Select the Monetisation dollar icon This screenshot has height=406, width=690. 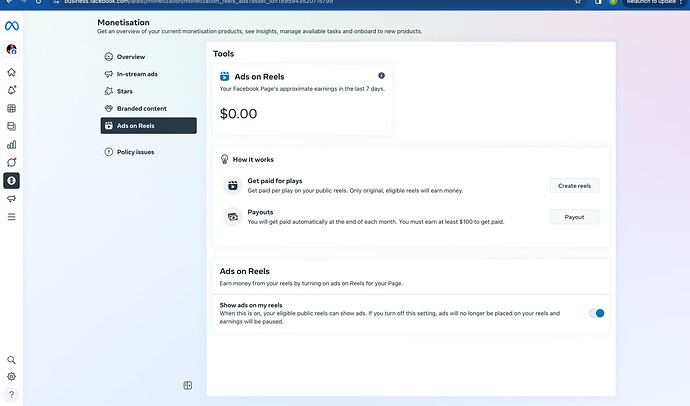[11, 181]
